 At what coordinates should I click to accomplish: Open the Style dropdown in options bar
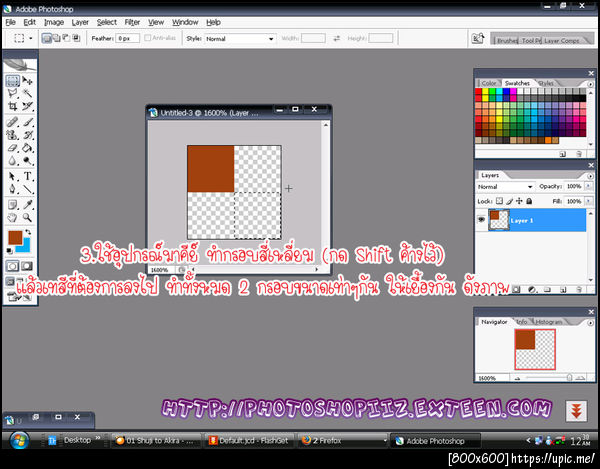240,39
